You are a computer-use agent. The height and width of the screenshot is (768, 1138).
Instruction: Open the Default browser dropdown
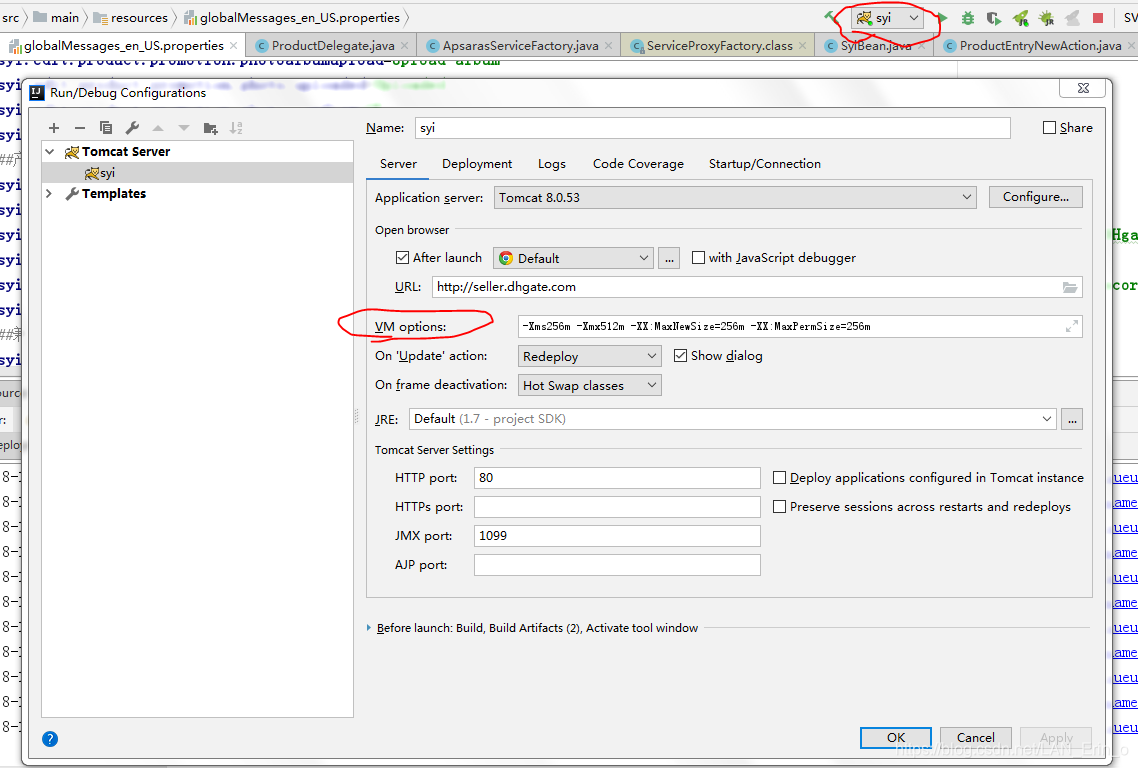coord(573,258)
